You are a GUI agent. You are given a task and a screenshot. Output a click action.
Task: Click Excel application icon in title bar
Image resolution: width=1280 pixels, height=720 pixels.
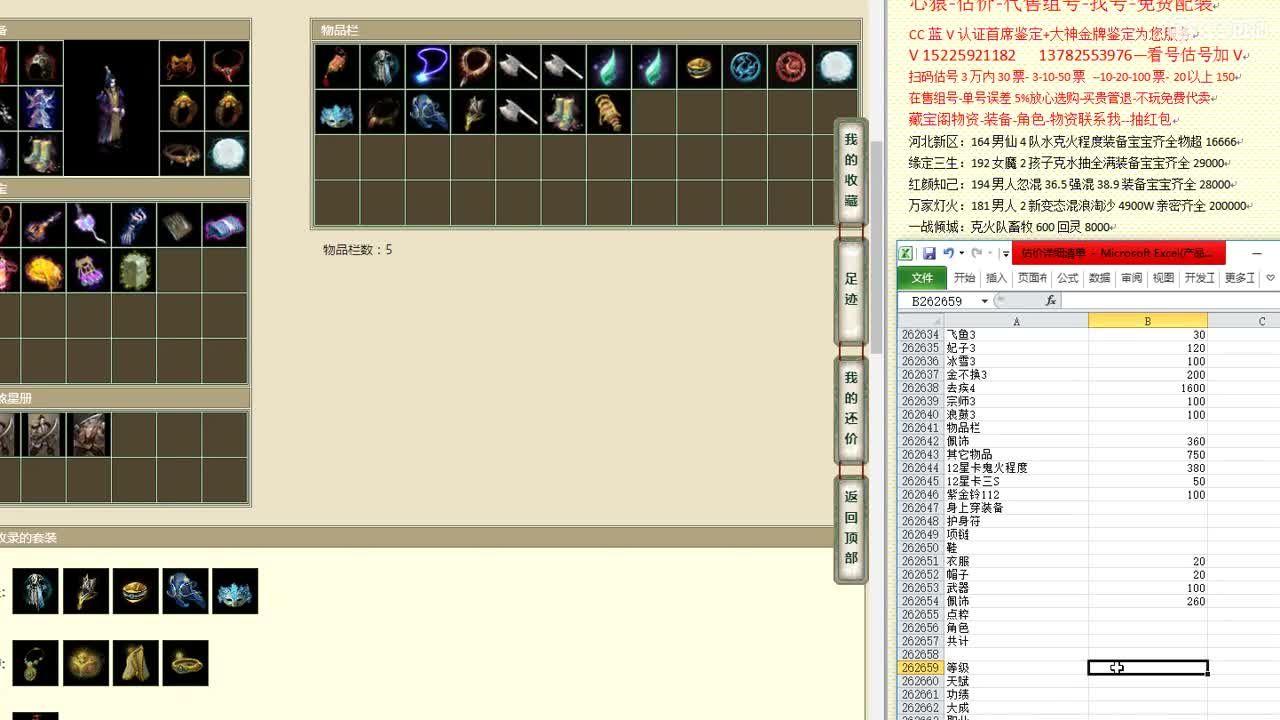[906, 254]
